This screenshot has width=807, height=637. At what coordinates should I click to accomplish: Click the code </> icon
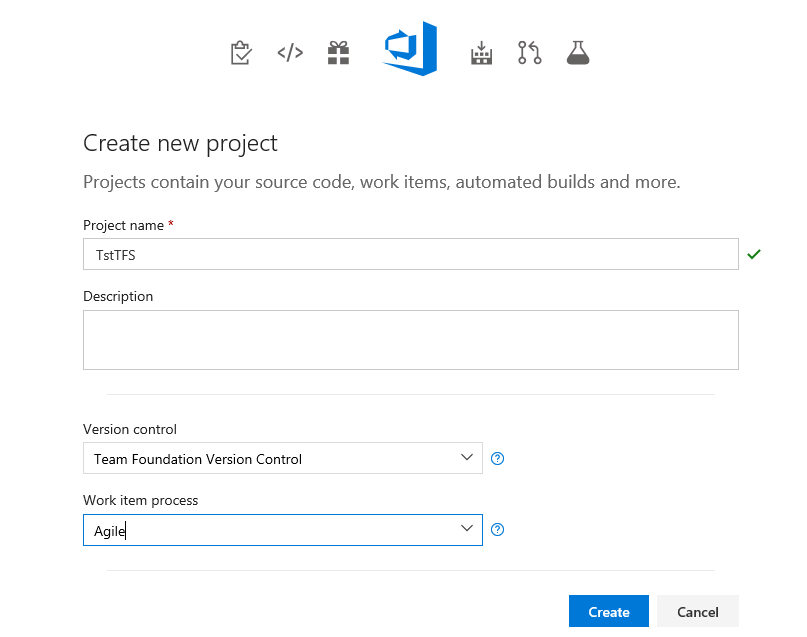[289, 52]
